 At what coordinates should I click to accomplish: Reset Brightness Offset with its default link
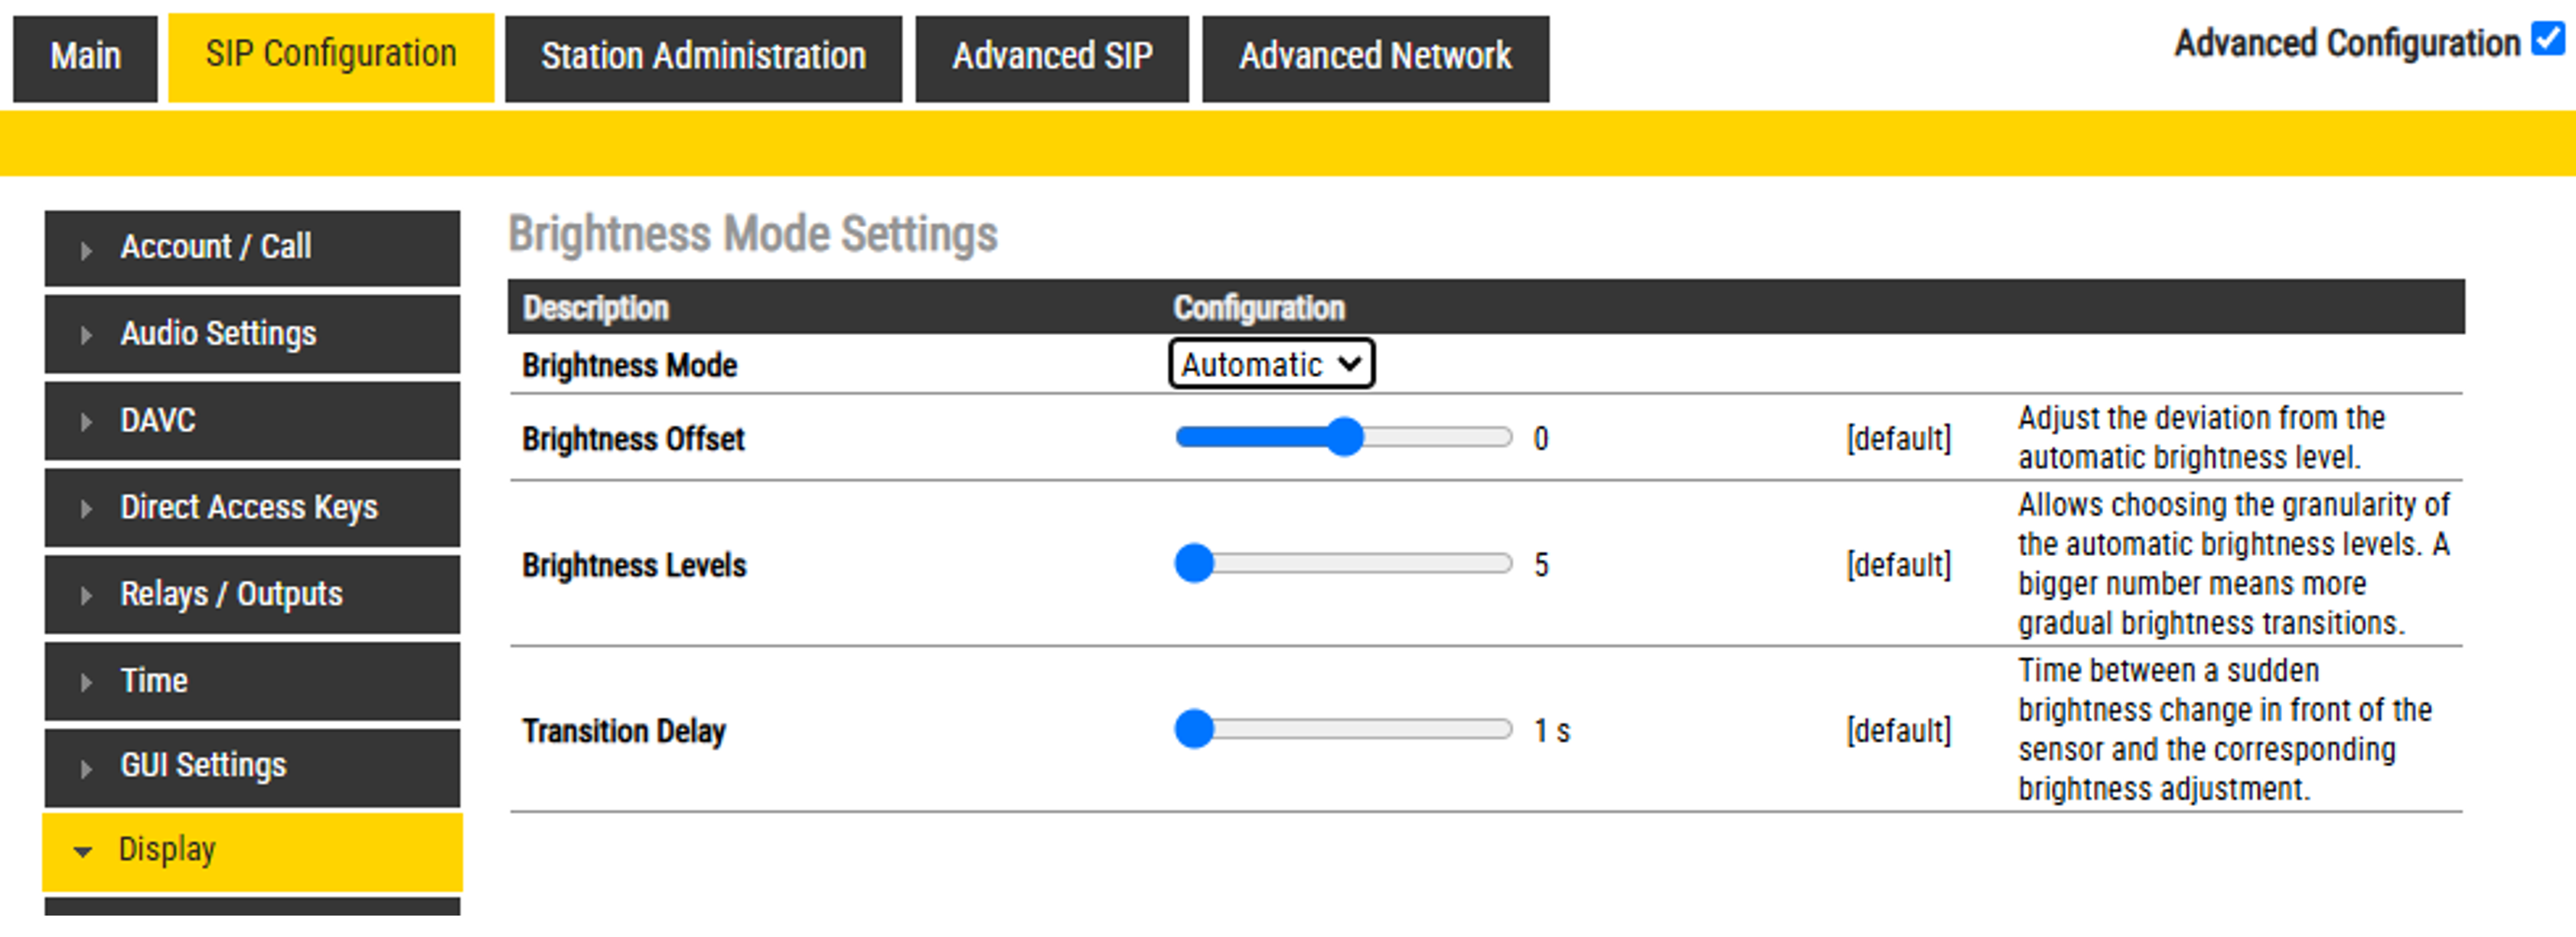coord(1898,438)
